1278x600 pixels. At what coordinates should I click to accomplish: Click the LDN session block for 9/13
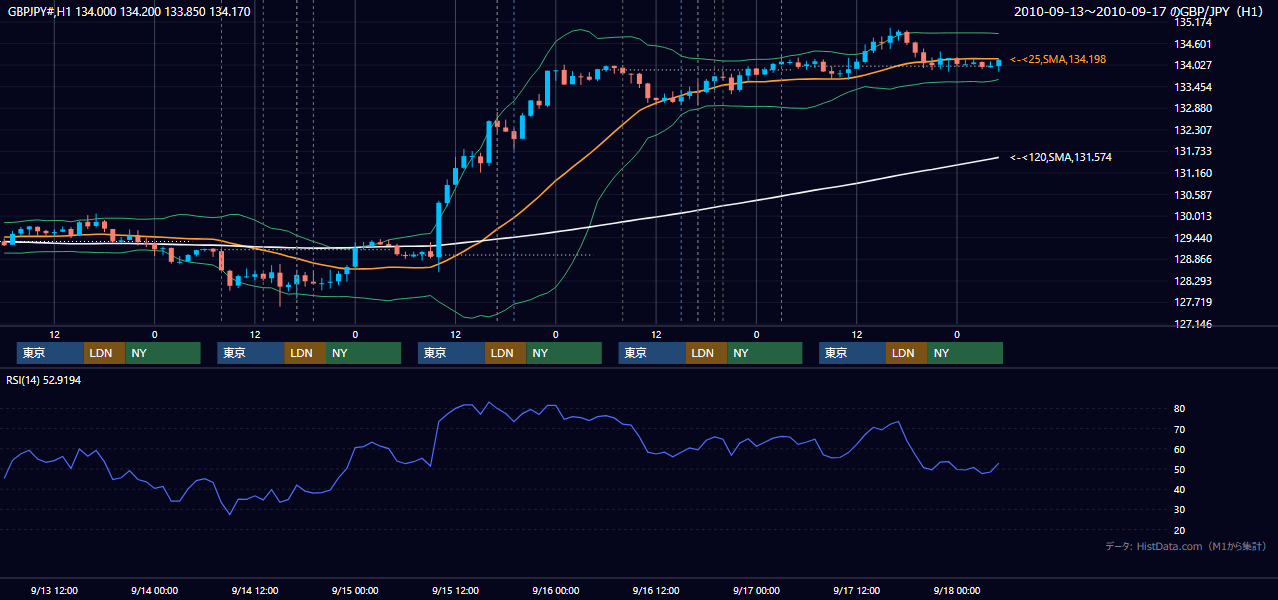(104, 353)
